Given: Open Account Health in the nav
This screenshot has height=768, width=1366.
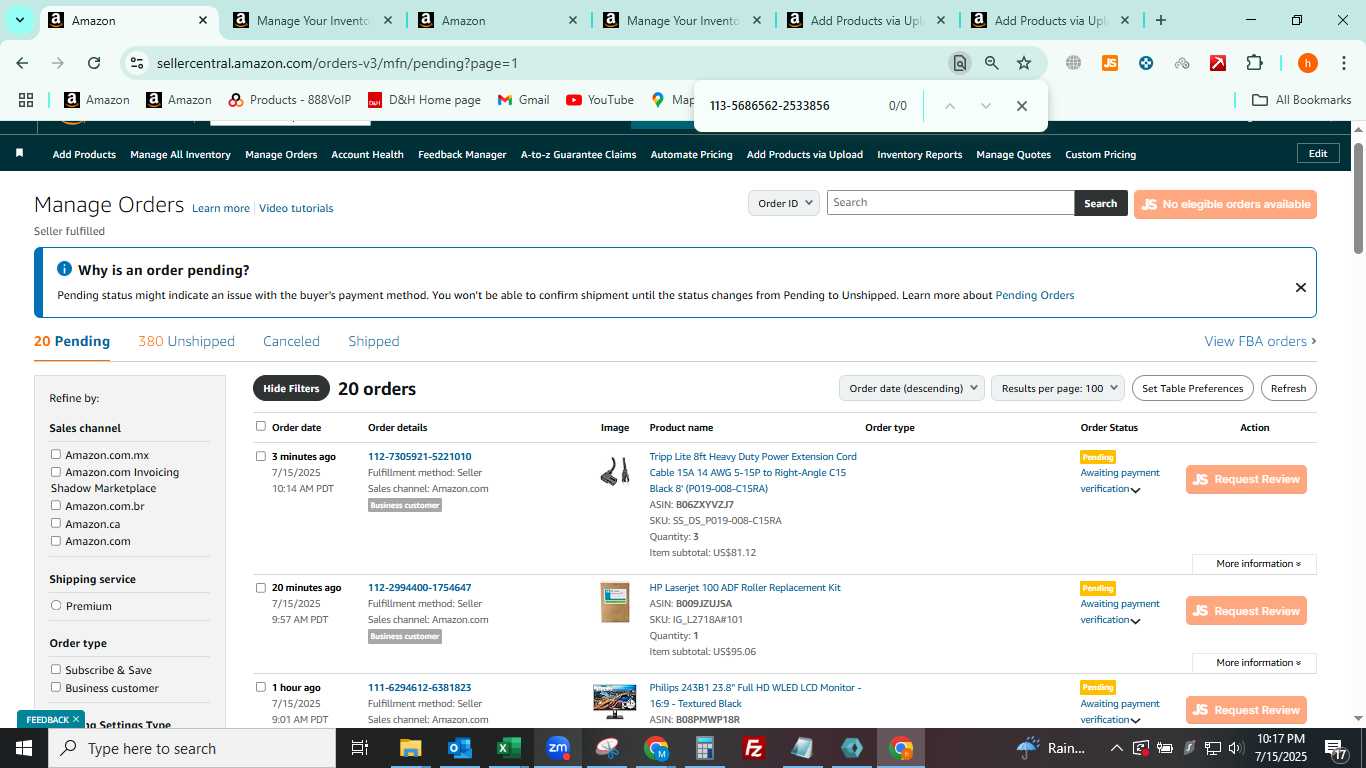Looking at the screenshot, I should click(x=367, y=154).
